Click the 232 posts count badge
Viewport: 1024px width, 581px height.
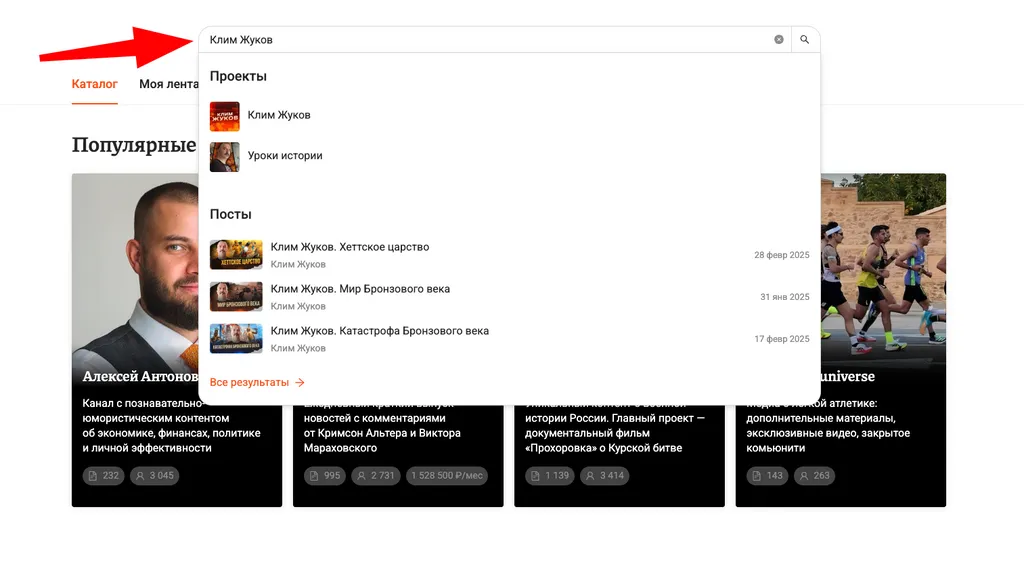[103, 476]
